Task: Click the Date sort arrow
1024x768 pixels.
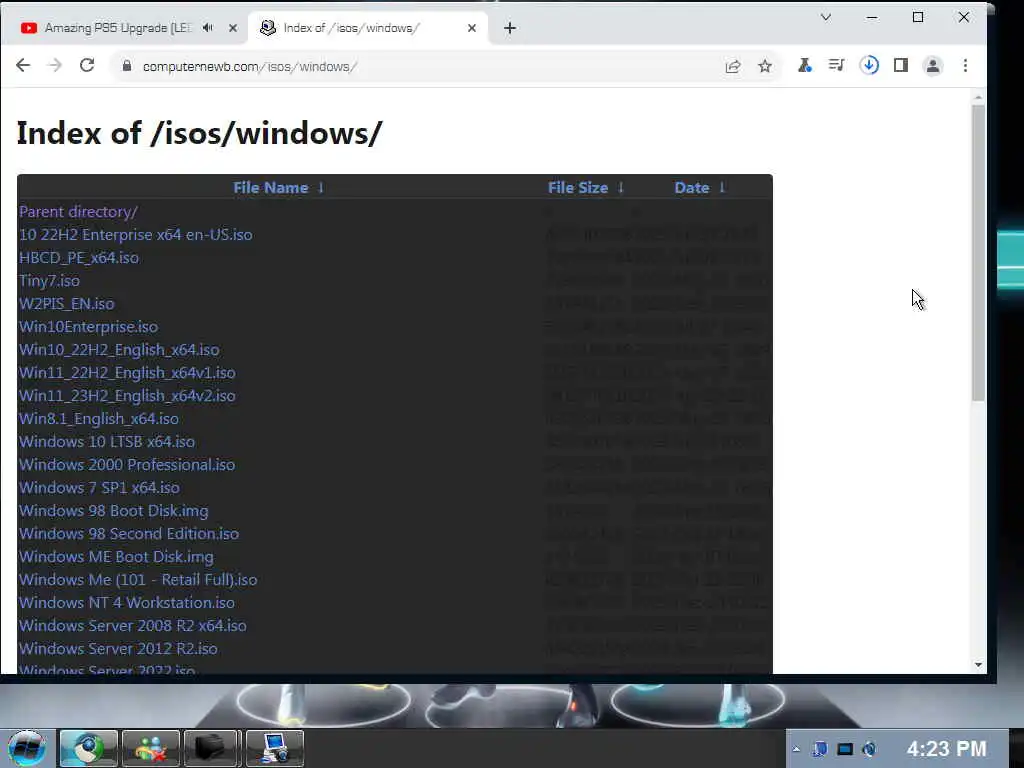Action: coord(722,187)
